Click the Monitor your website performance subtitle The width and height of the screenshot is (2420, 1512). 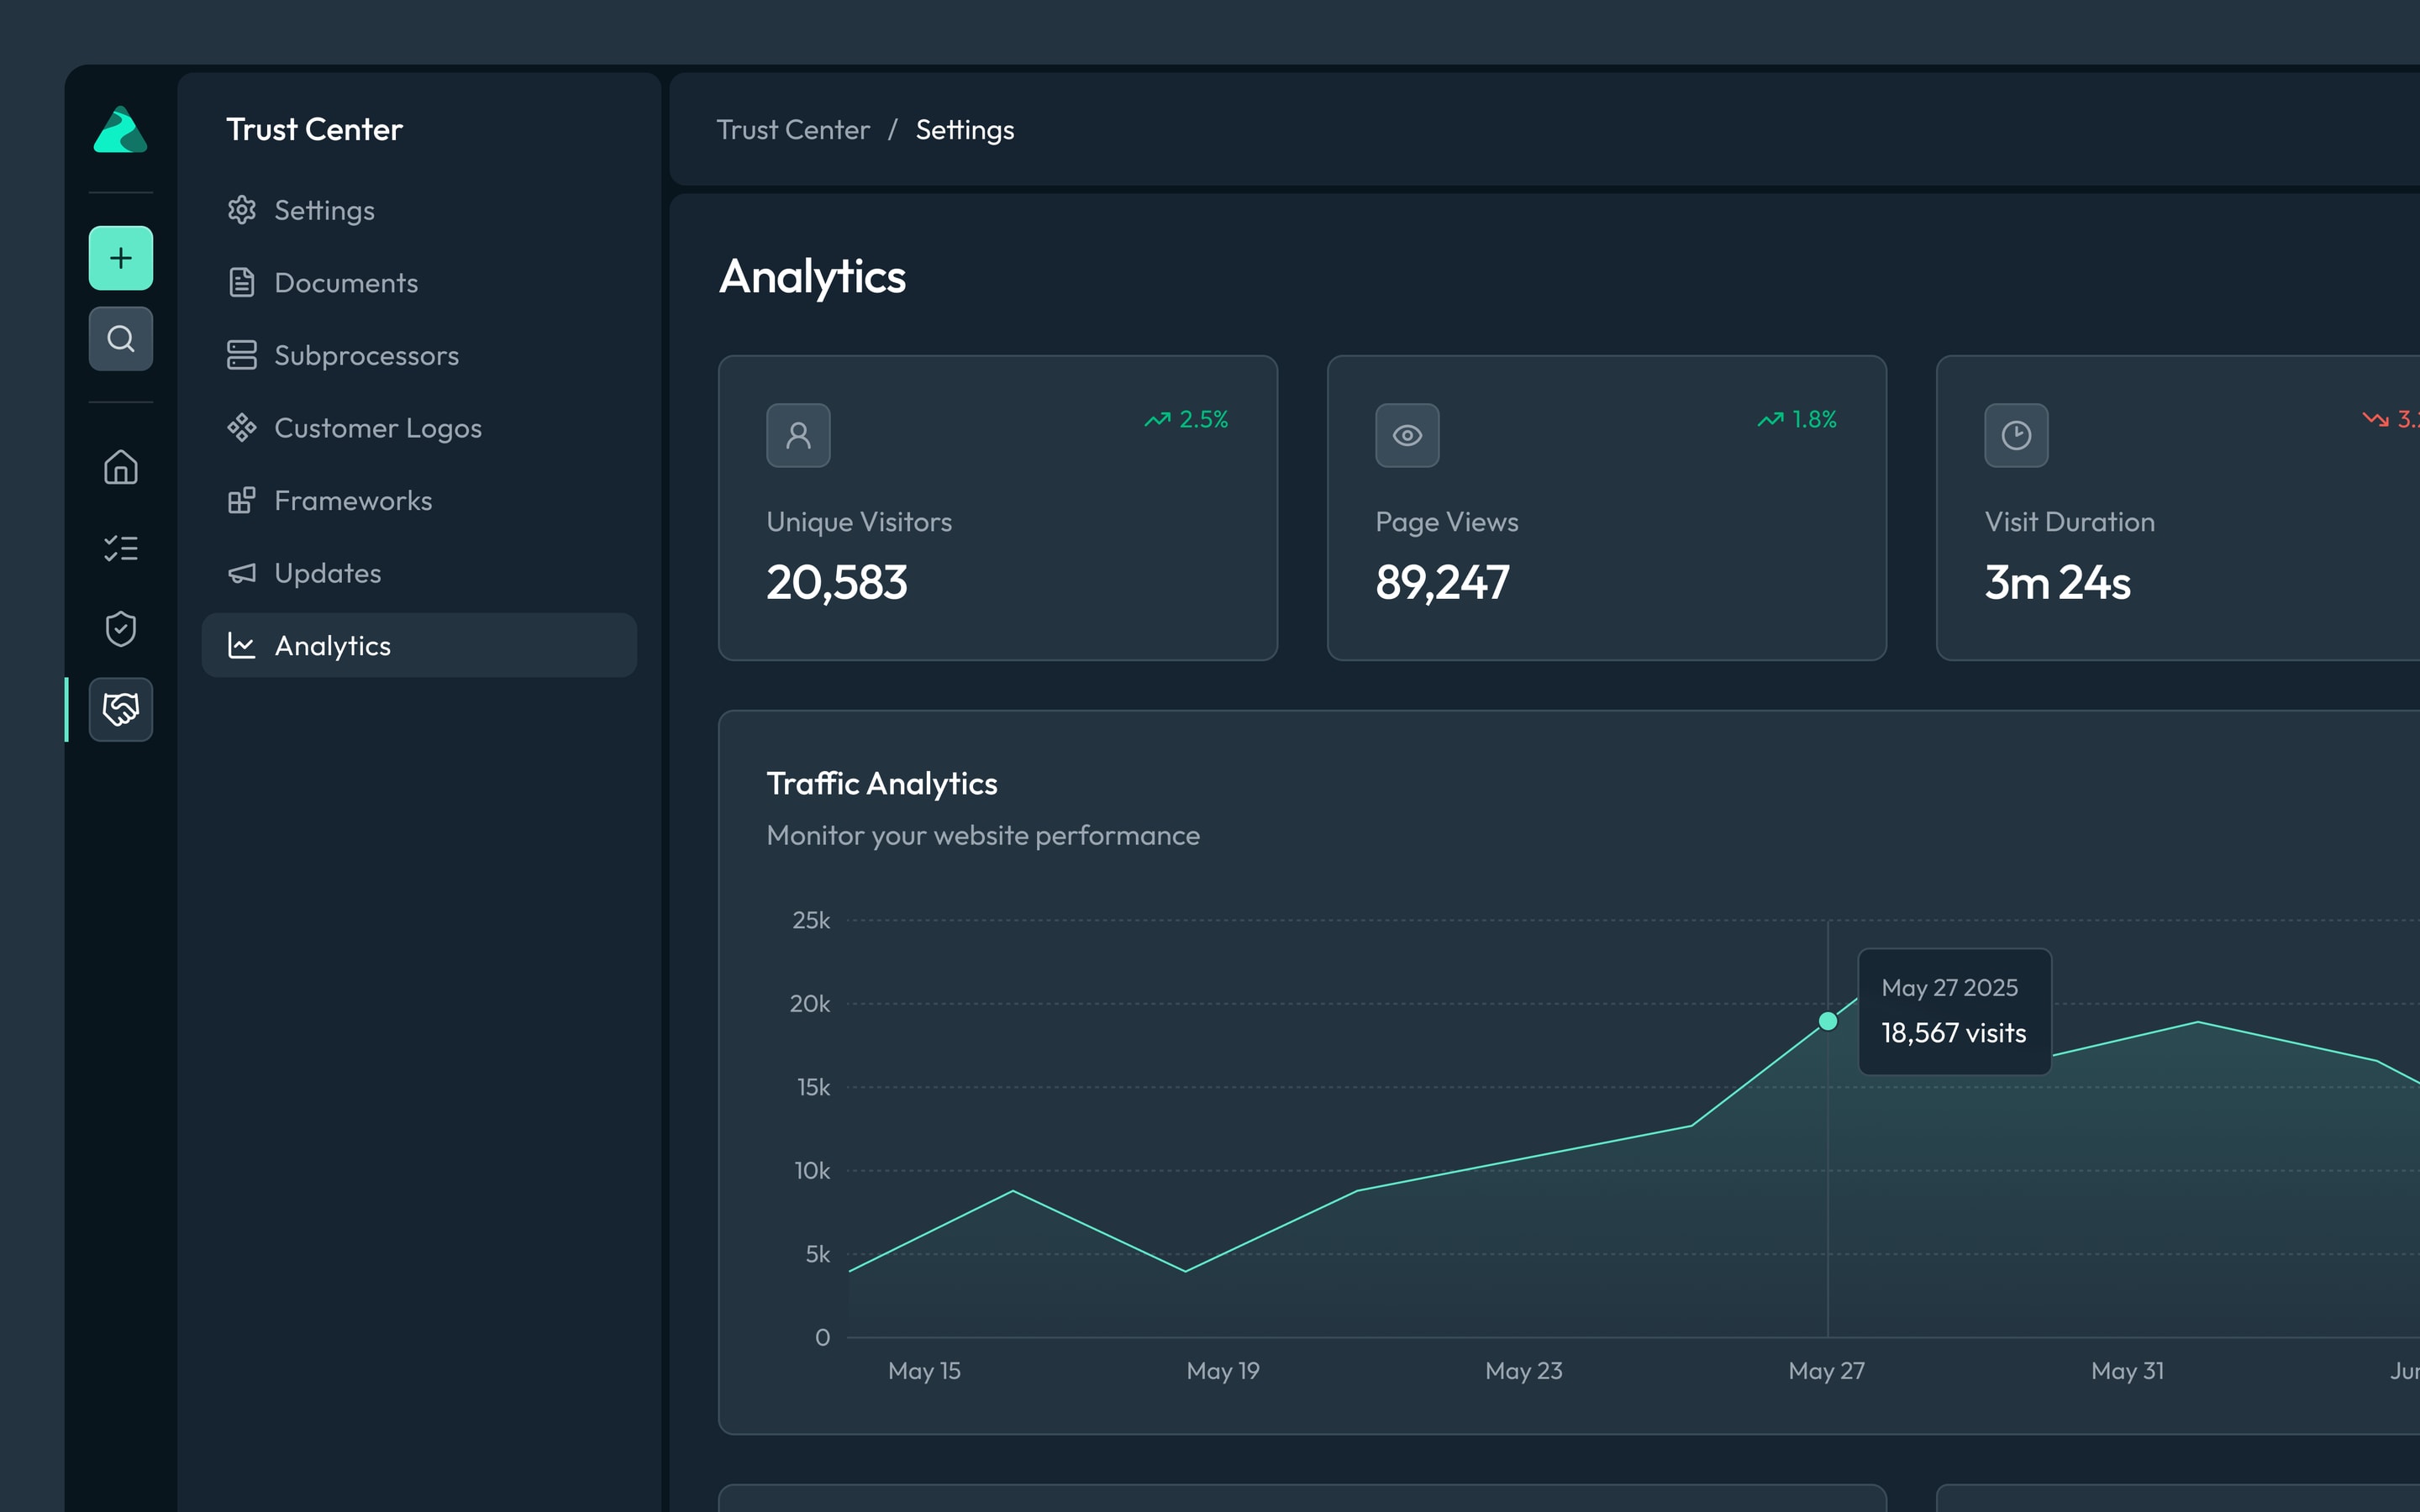983,836
